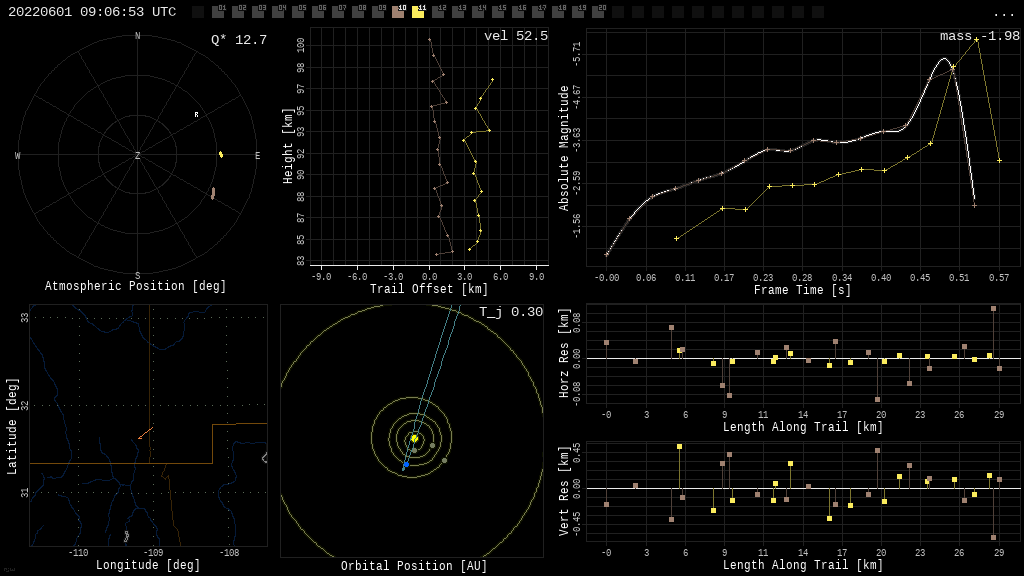Image resolution: width=1024 pixels, height=576 pixels.
Task: Click the orange meteor track on the map
Action: [146, 433]
